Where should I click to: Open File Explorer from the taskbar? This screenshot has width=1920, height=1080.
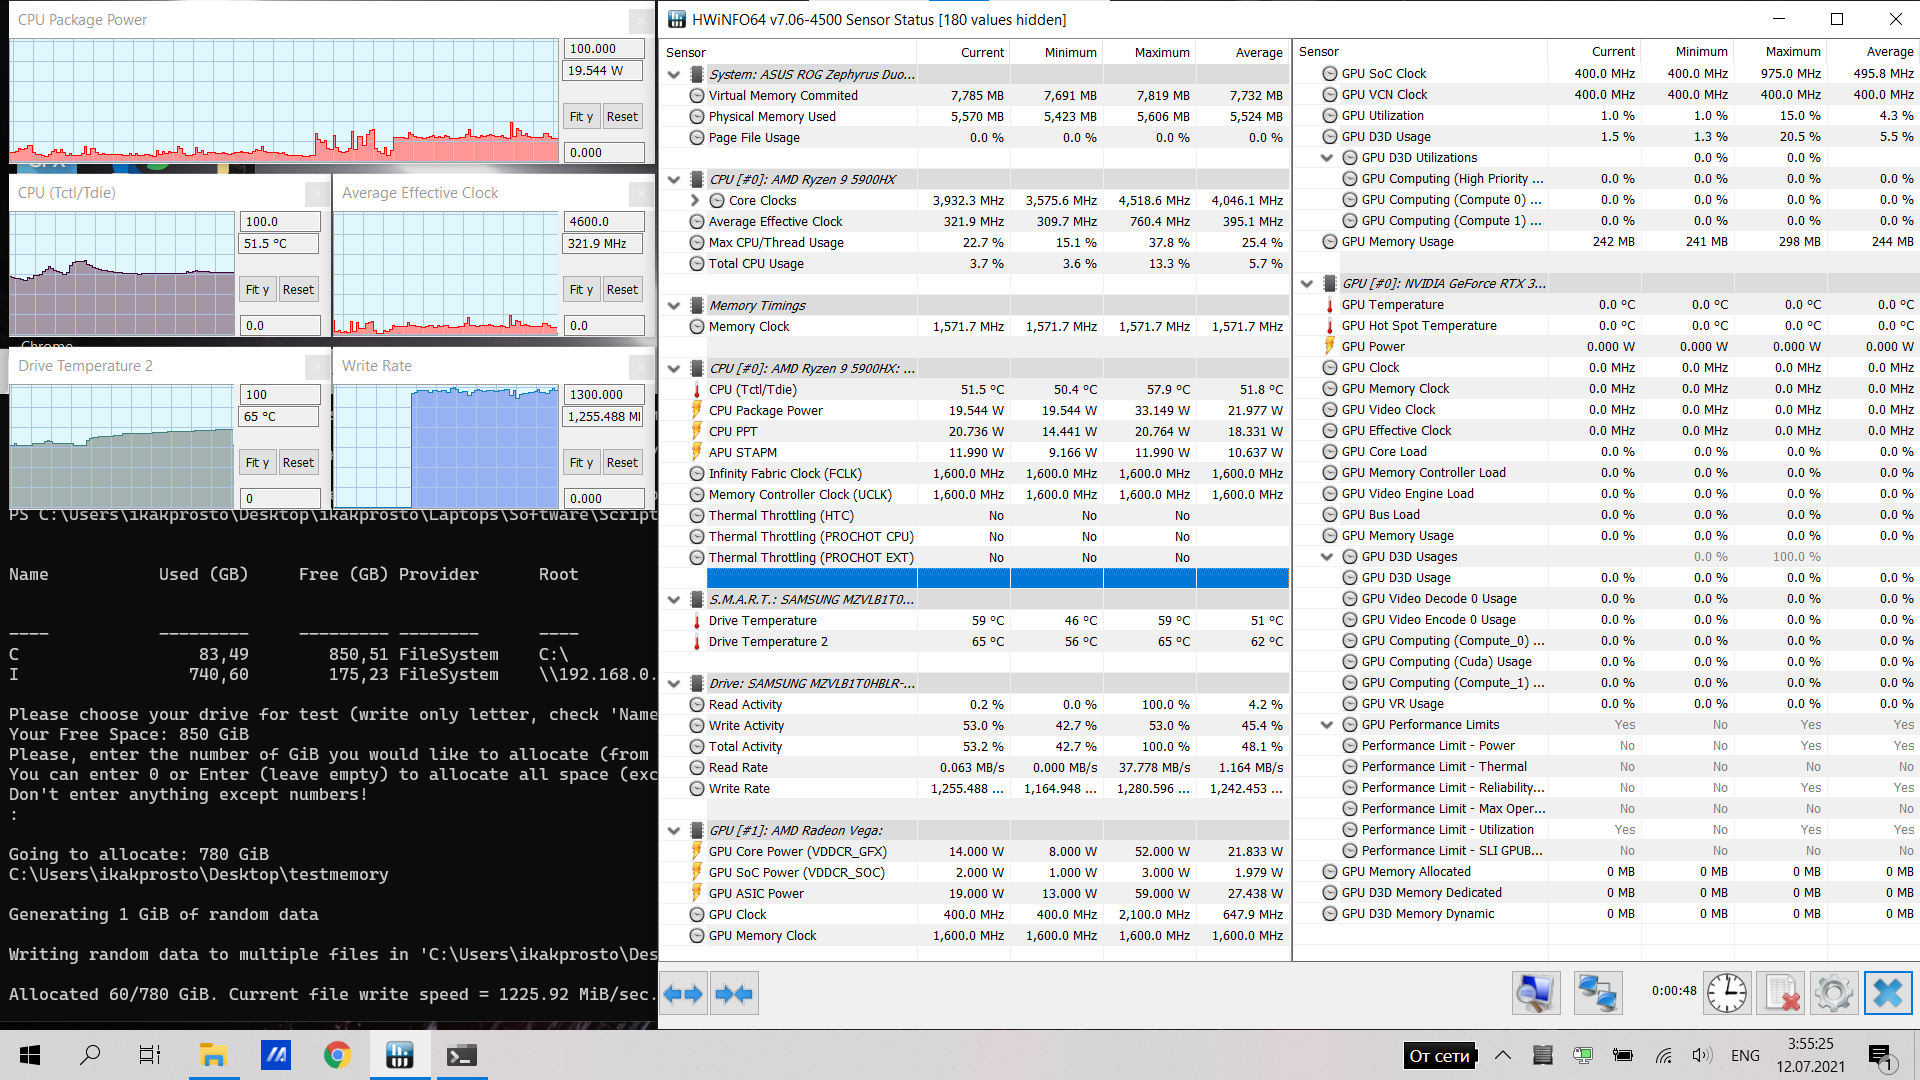pos(213,1055)
